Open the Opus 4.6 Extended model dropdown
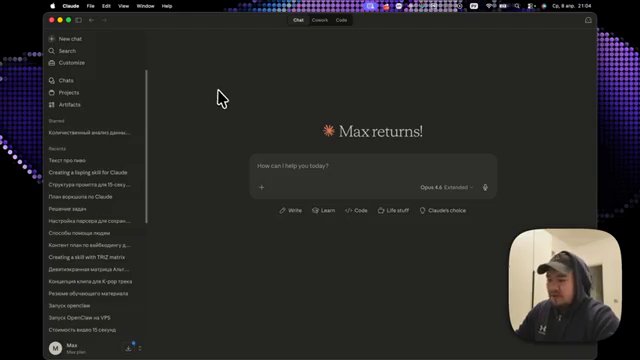 (x=447, y=187)
